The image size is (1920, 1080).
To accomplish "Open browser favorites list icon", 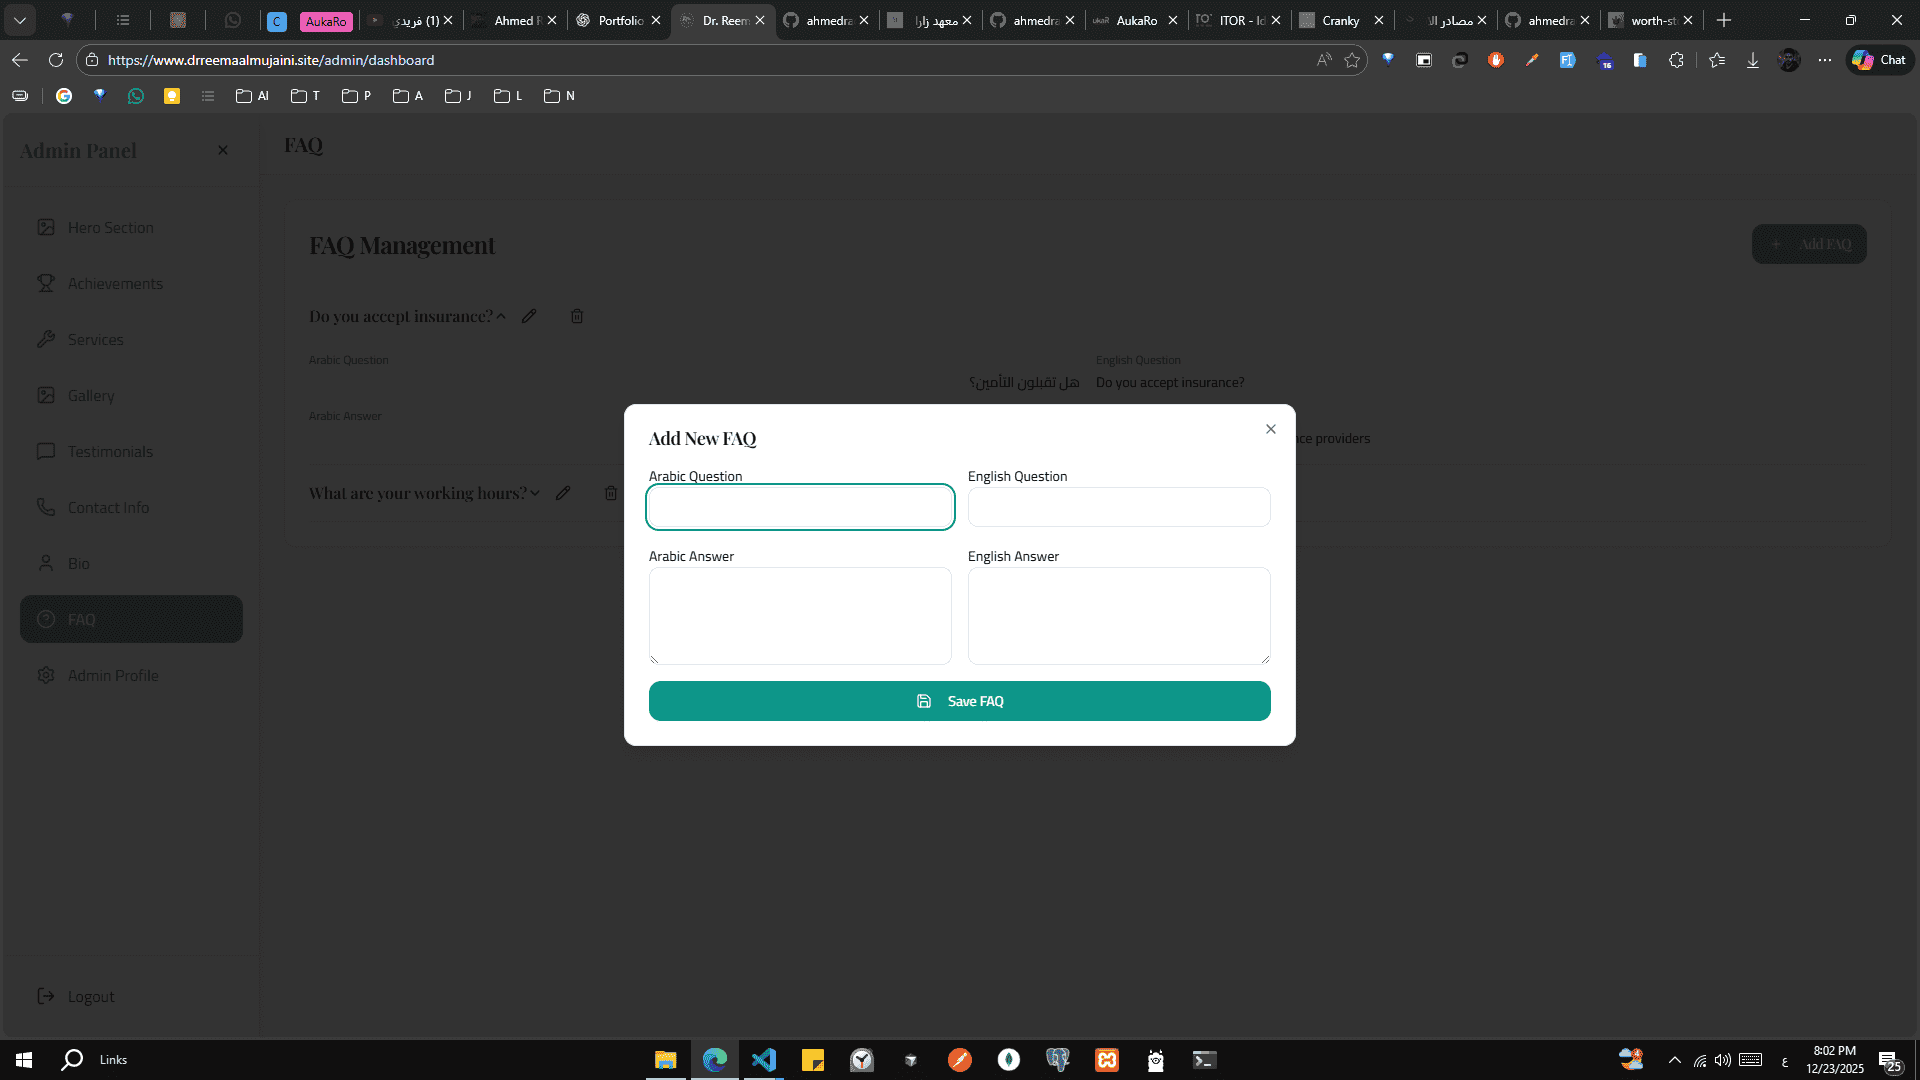I will click(x=1717, y=60).
